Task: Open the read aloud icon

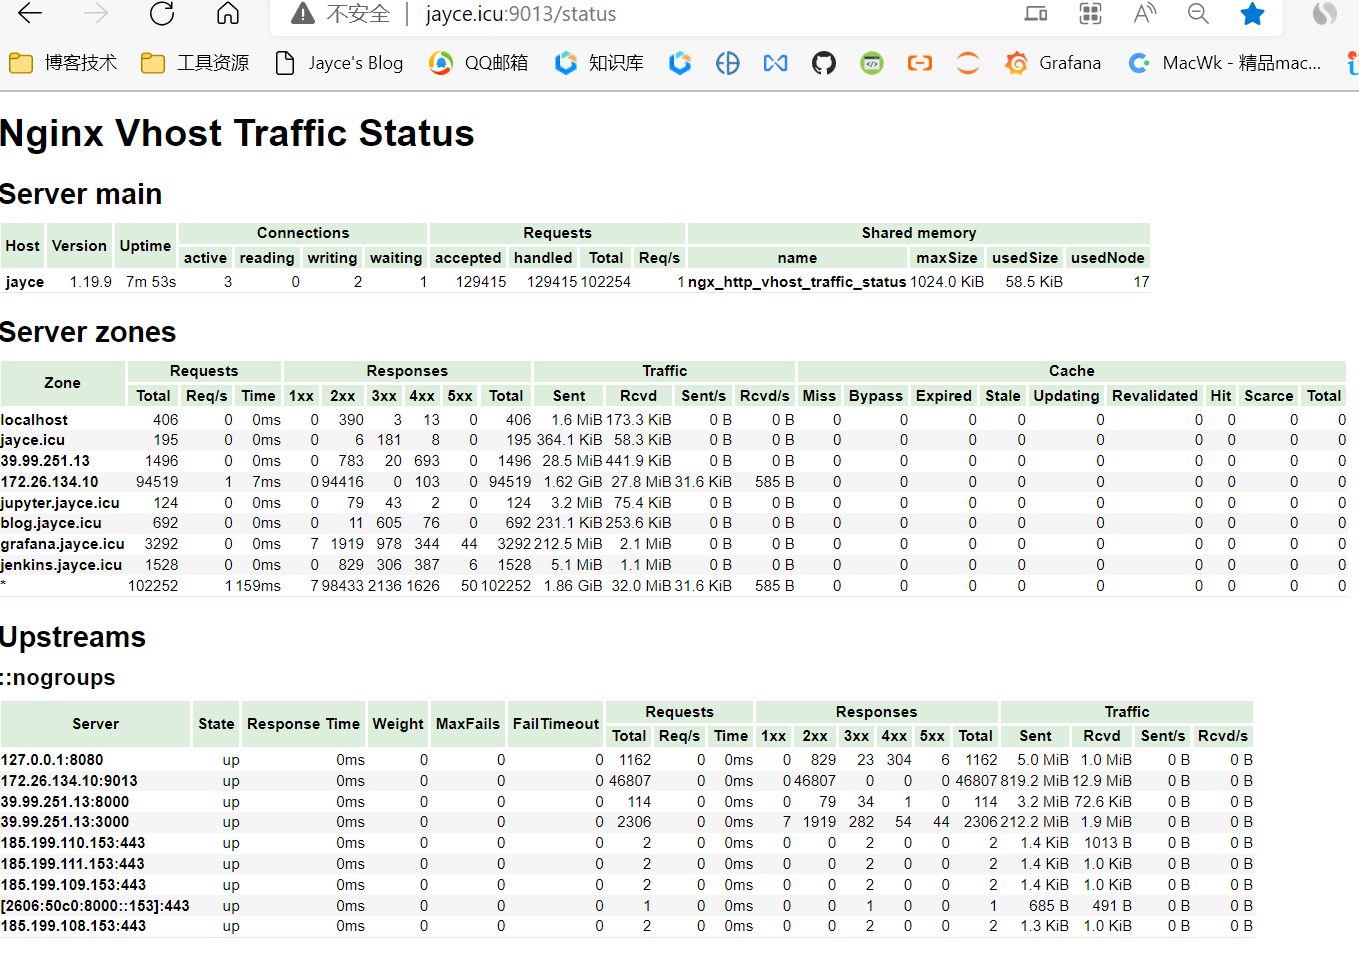Action: 1144,14
